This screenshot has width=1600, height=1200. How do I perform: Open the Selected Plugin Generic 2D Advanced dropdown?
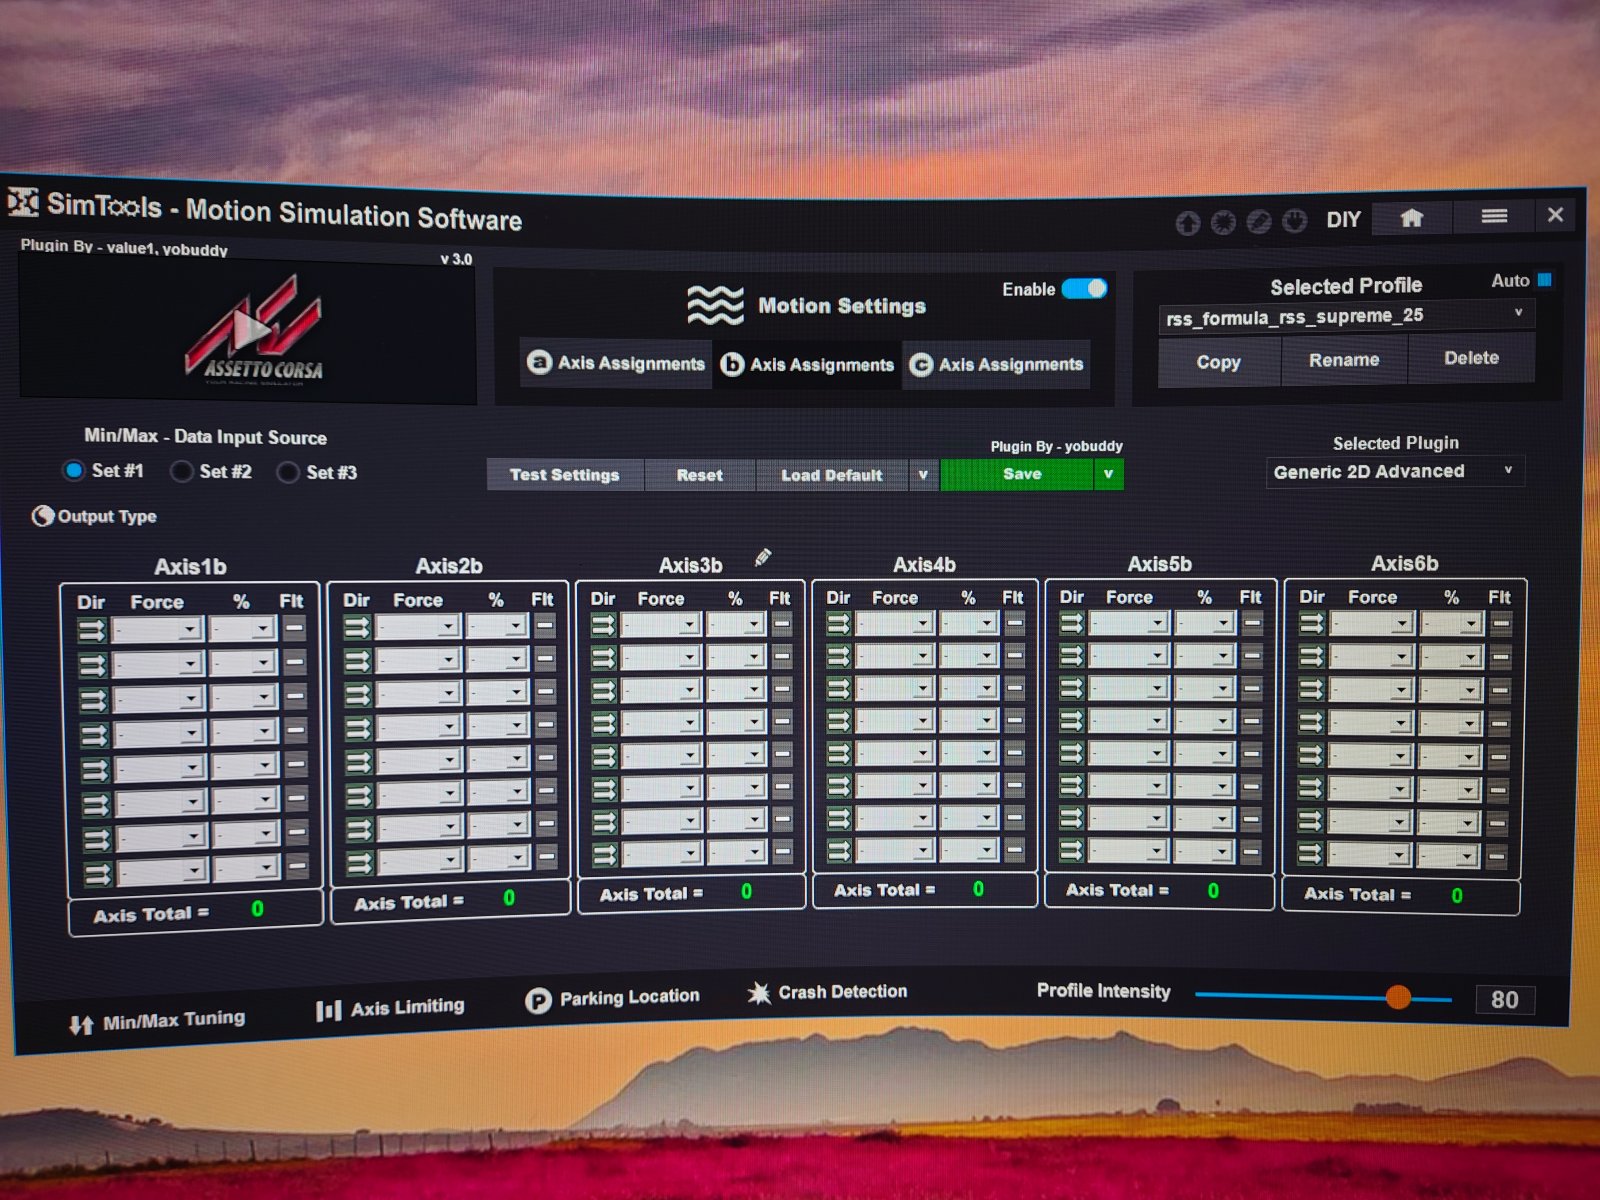1394,471
